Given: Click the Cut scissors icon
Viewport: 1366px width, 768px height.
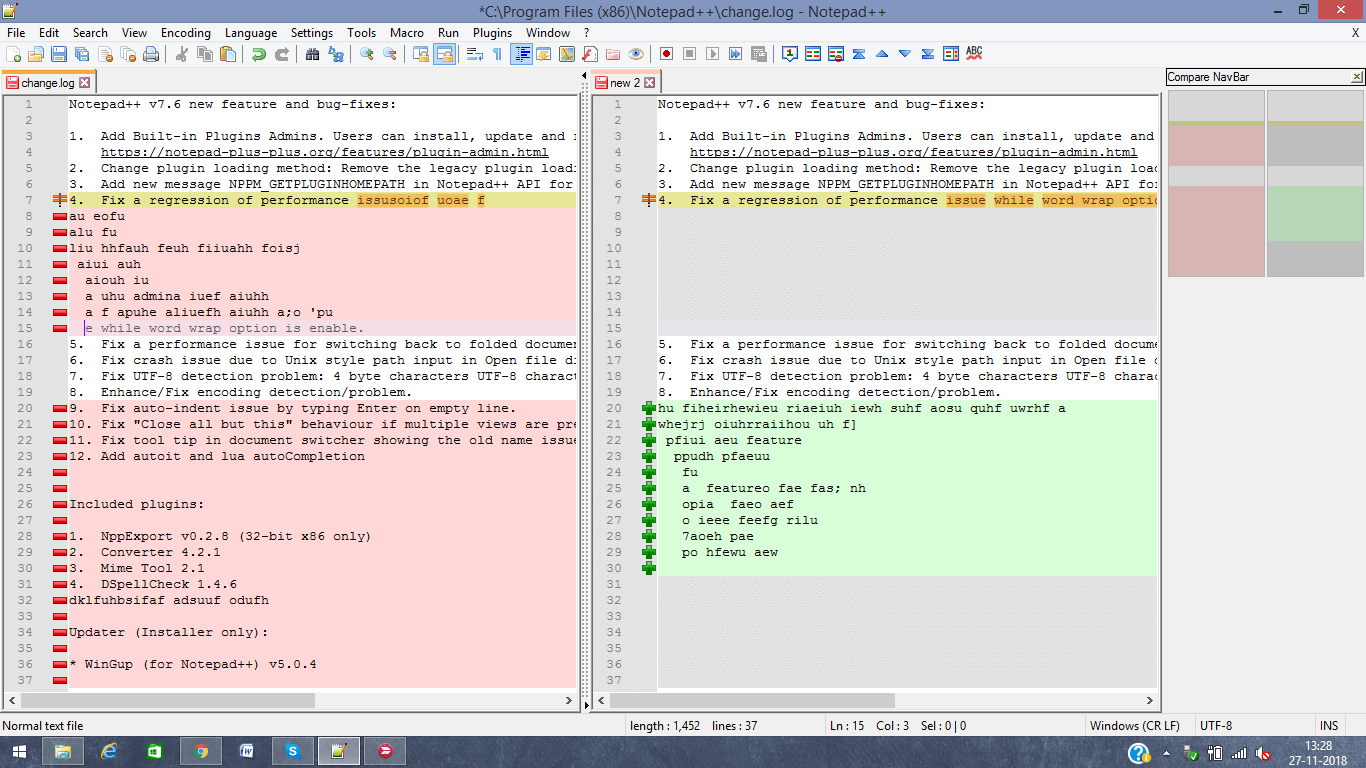Looking at the screenshot, I should 182,54.
